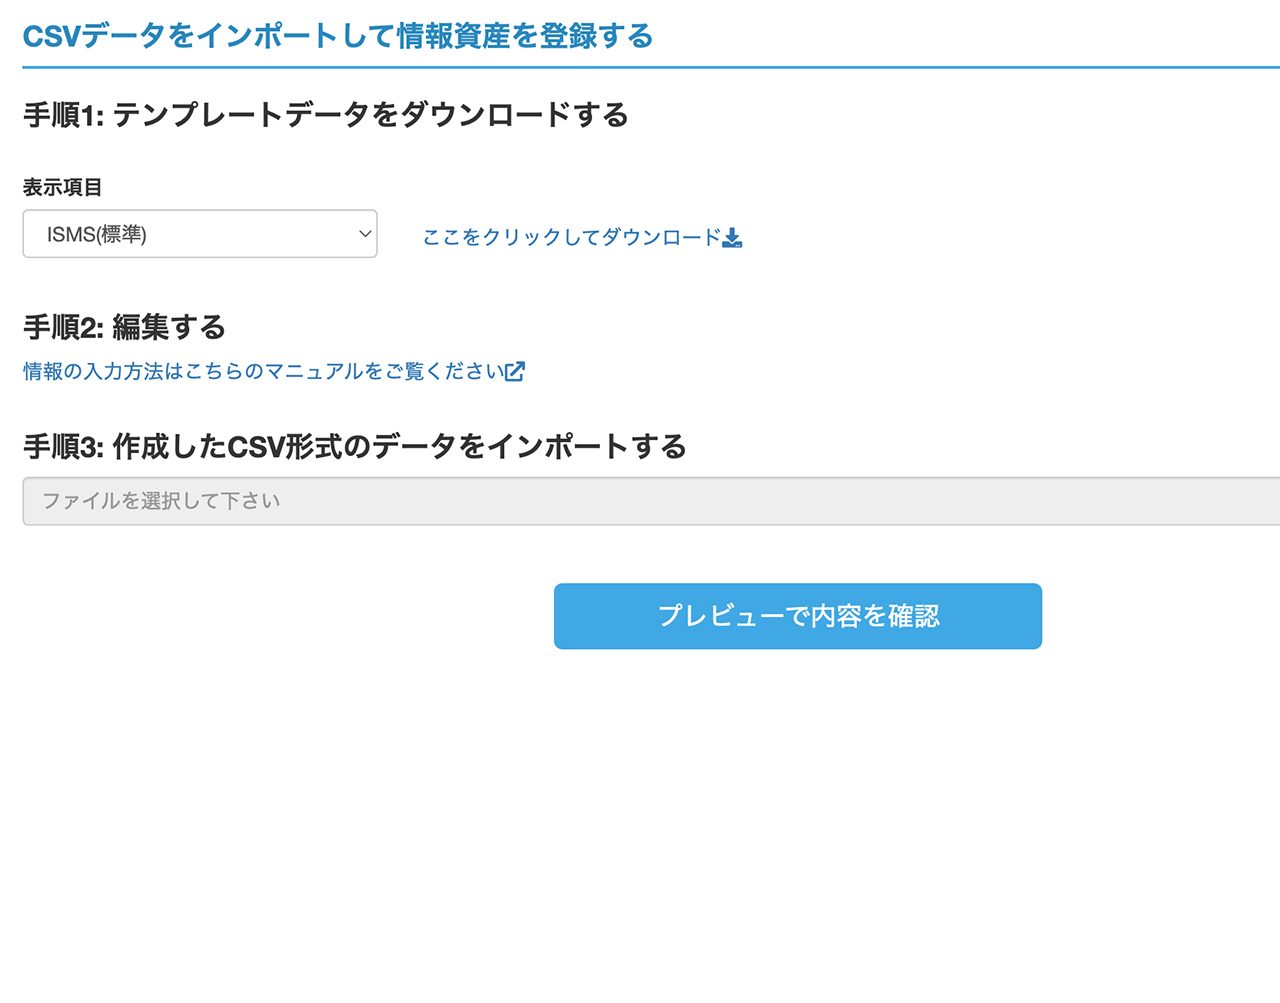Click the CSVデータをインポートして情報資産を登録する page title
Image resolution: width=1280 pixels, height=1003 pixels.
pos(338,37)
